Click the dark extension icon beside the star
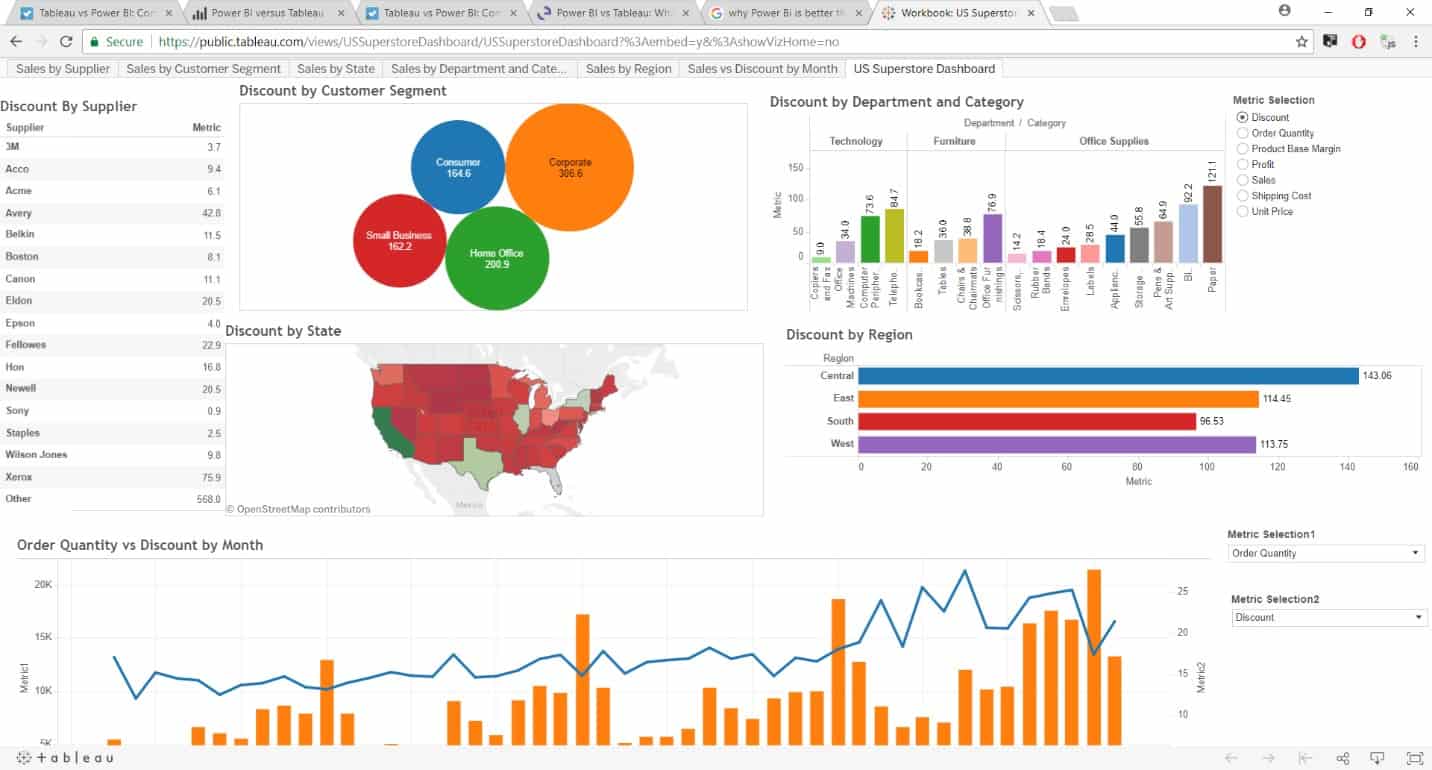1432x770 pixels. pos(1330,42)
